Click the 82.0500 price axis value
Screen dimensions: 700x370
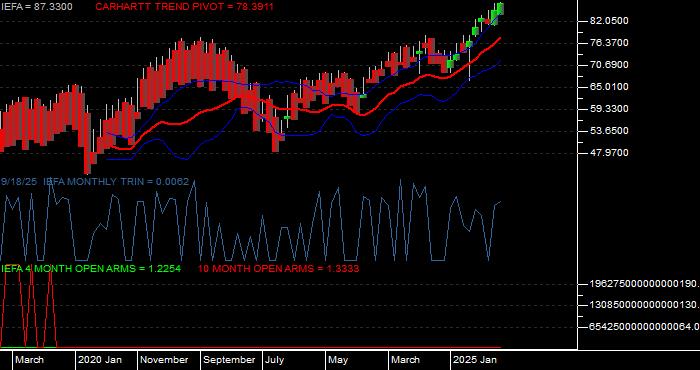[x=610, y=21]
